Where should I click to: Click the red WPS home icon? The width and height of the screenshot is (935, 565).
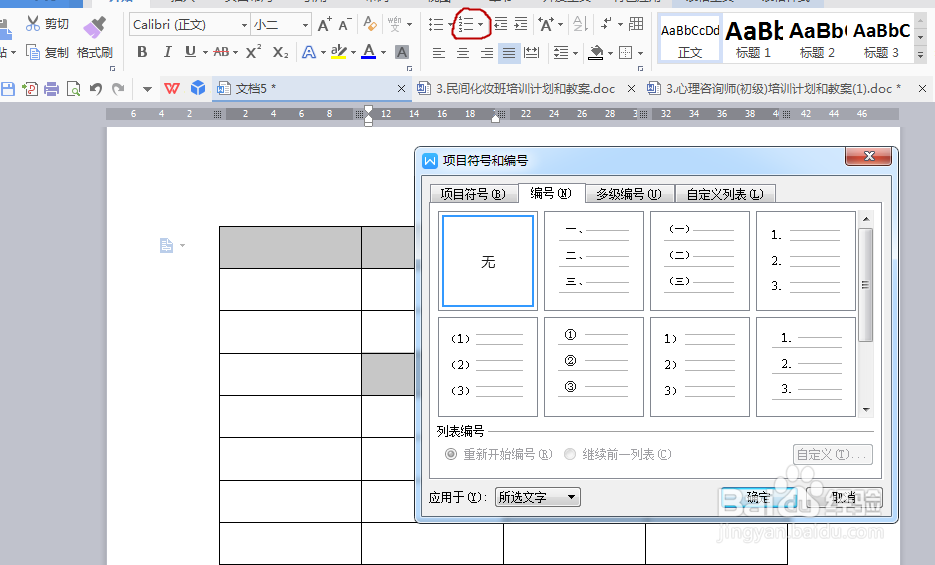pyautogui.click(x=172, y=89)
